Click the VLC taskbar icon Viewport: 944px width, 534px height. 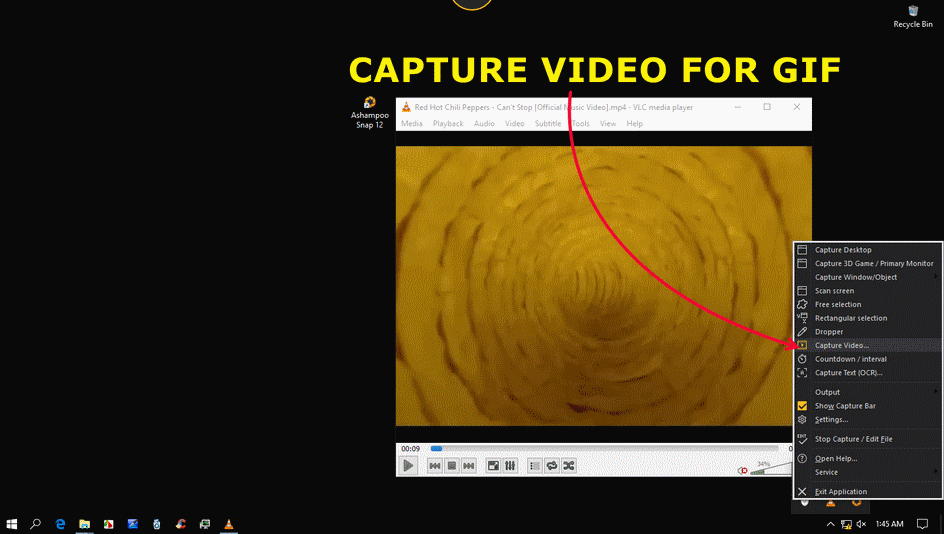pos(229,524)
